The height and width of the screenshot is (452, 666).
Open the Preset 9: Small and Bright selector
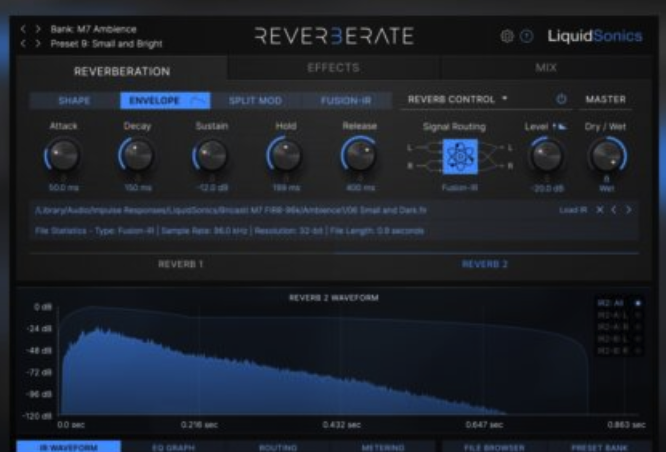106,44
